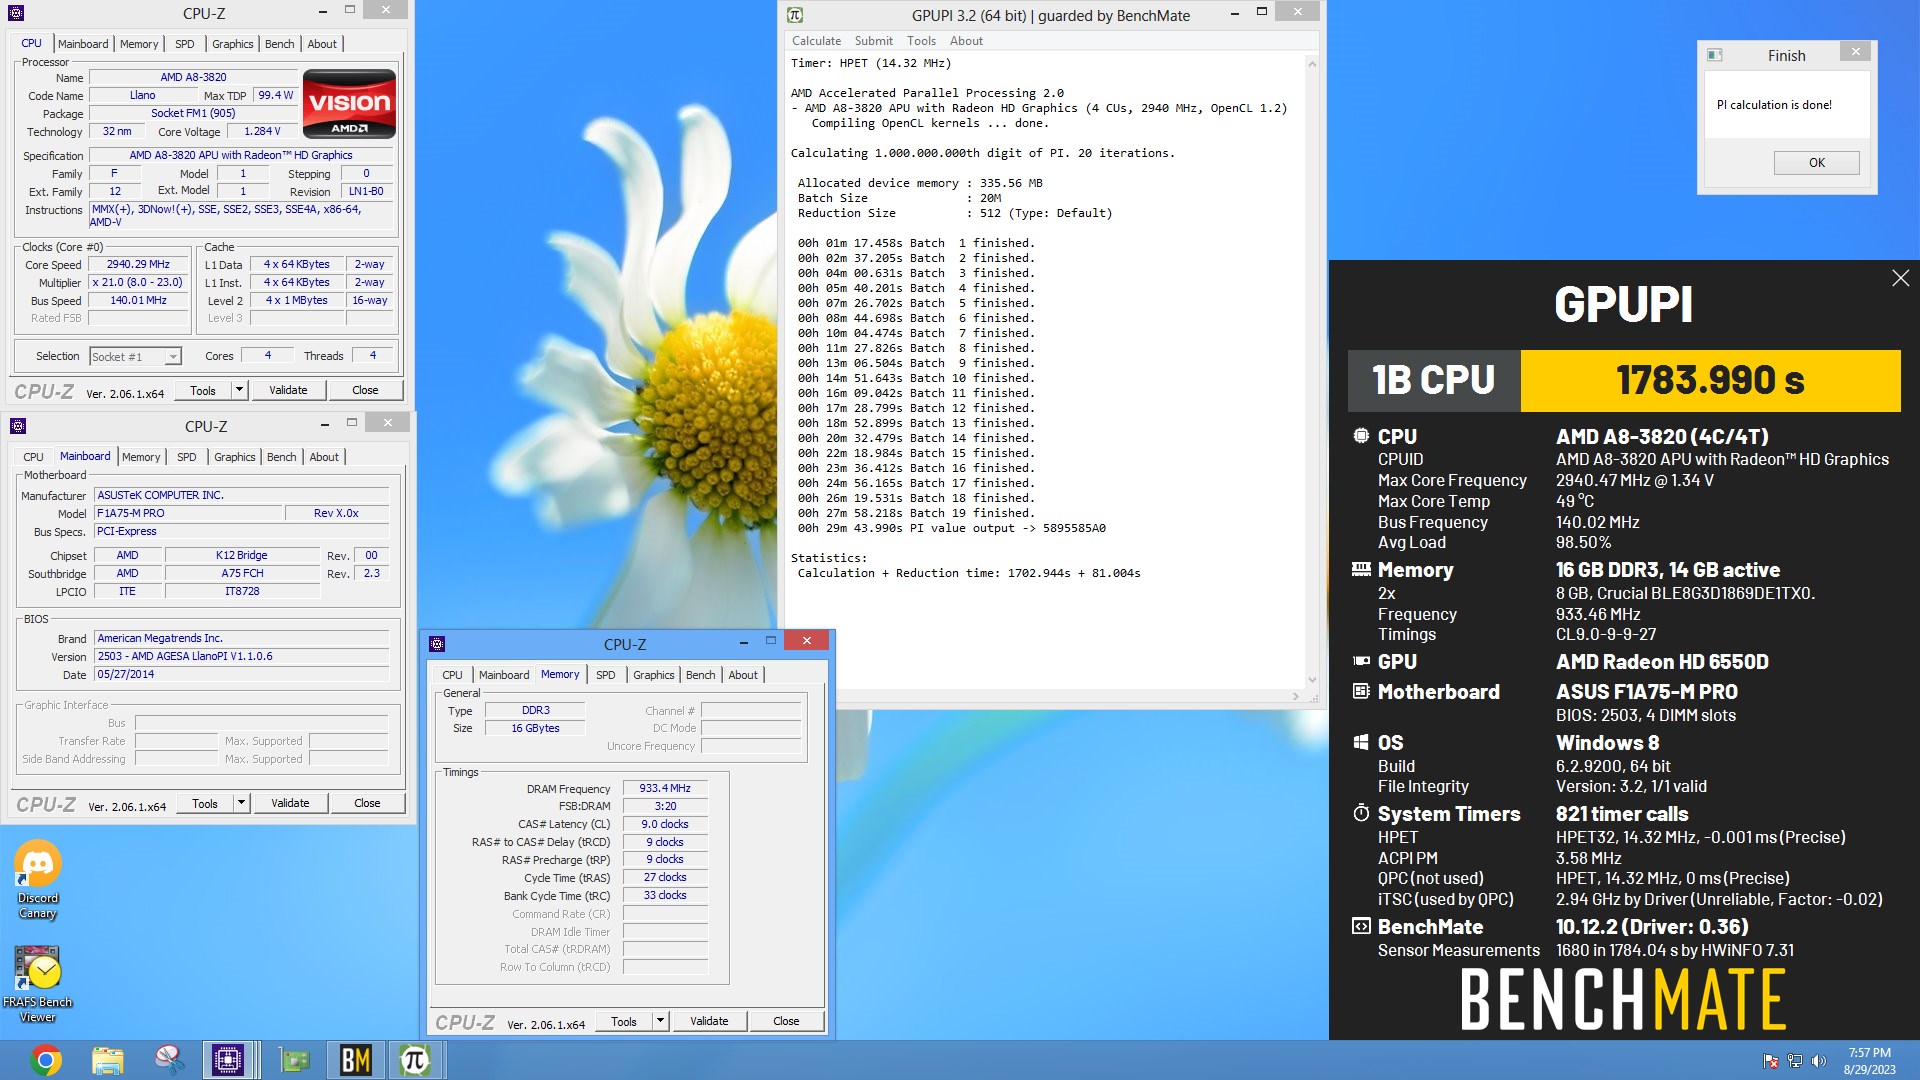The image size is (1920, 1080).
Task: Click the System Timers clock icon
Action: 1361,813
